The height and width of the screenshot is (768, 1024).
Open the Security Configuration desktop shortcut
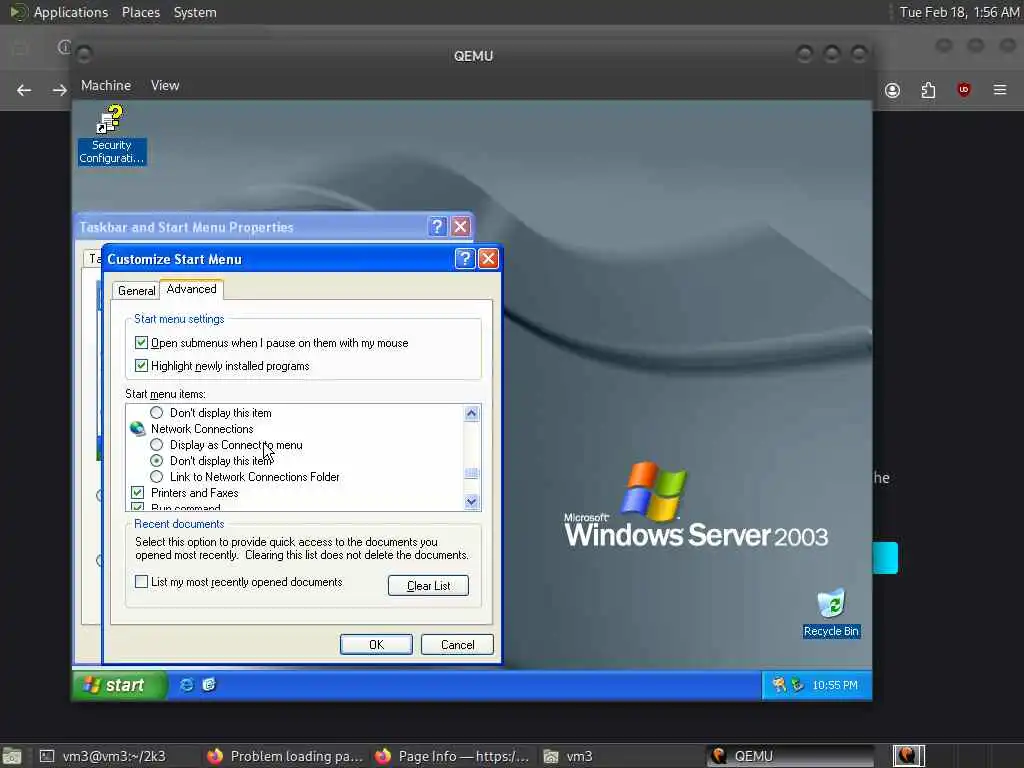111,135
